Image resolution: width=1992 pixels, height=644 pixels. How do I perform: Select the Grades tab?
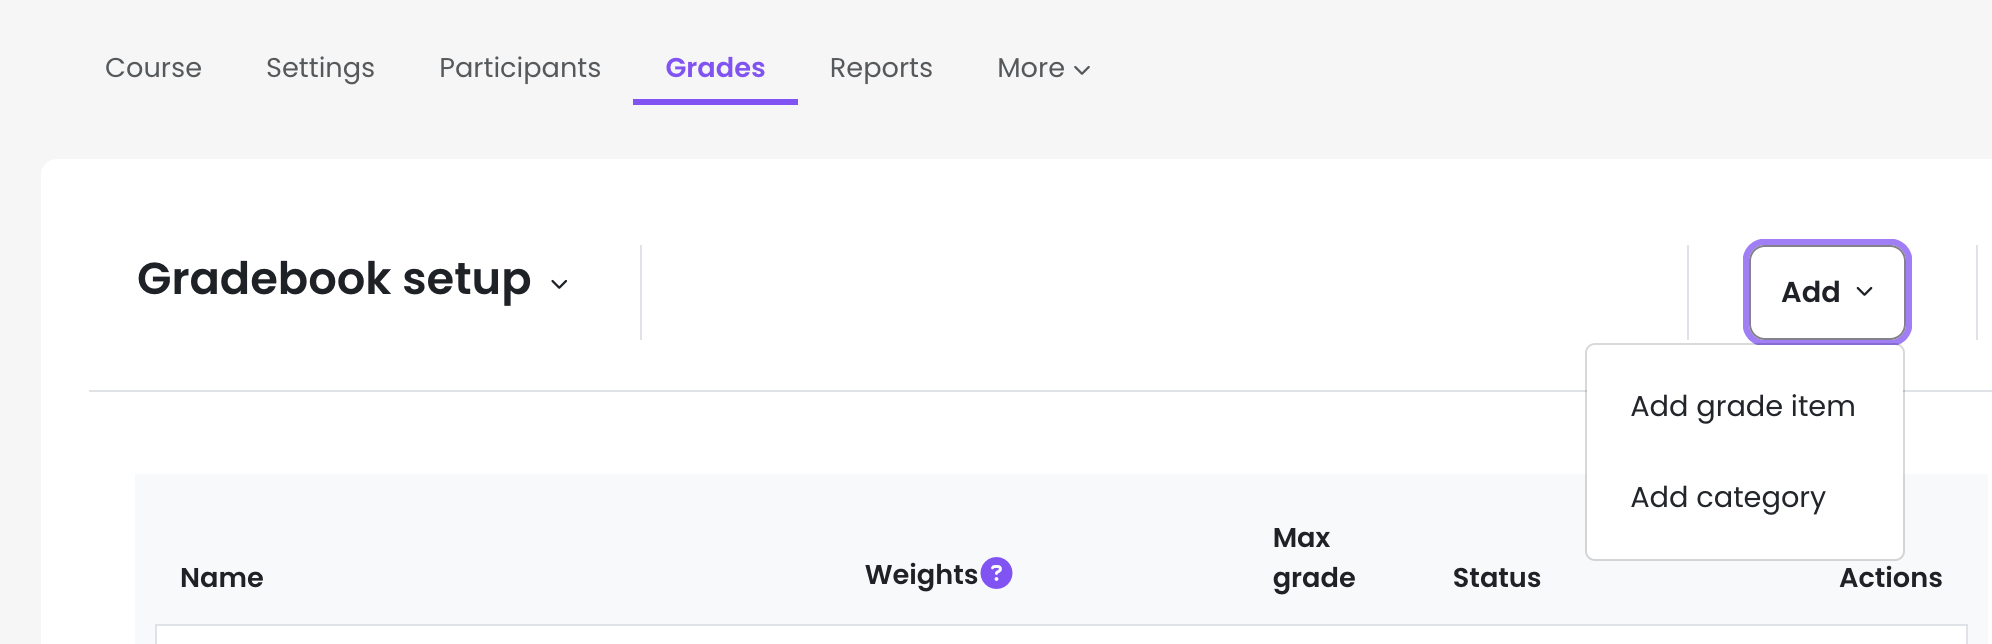[x=715, y=68]
